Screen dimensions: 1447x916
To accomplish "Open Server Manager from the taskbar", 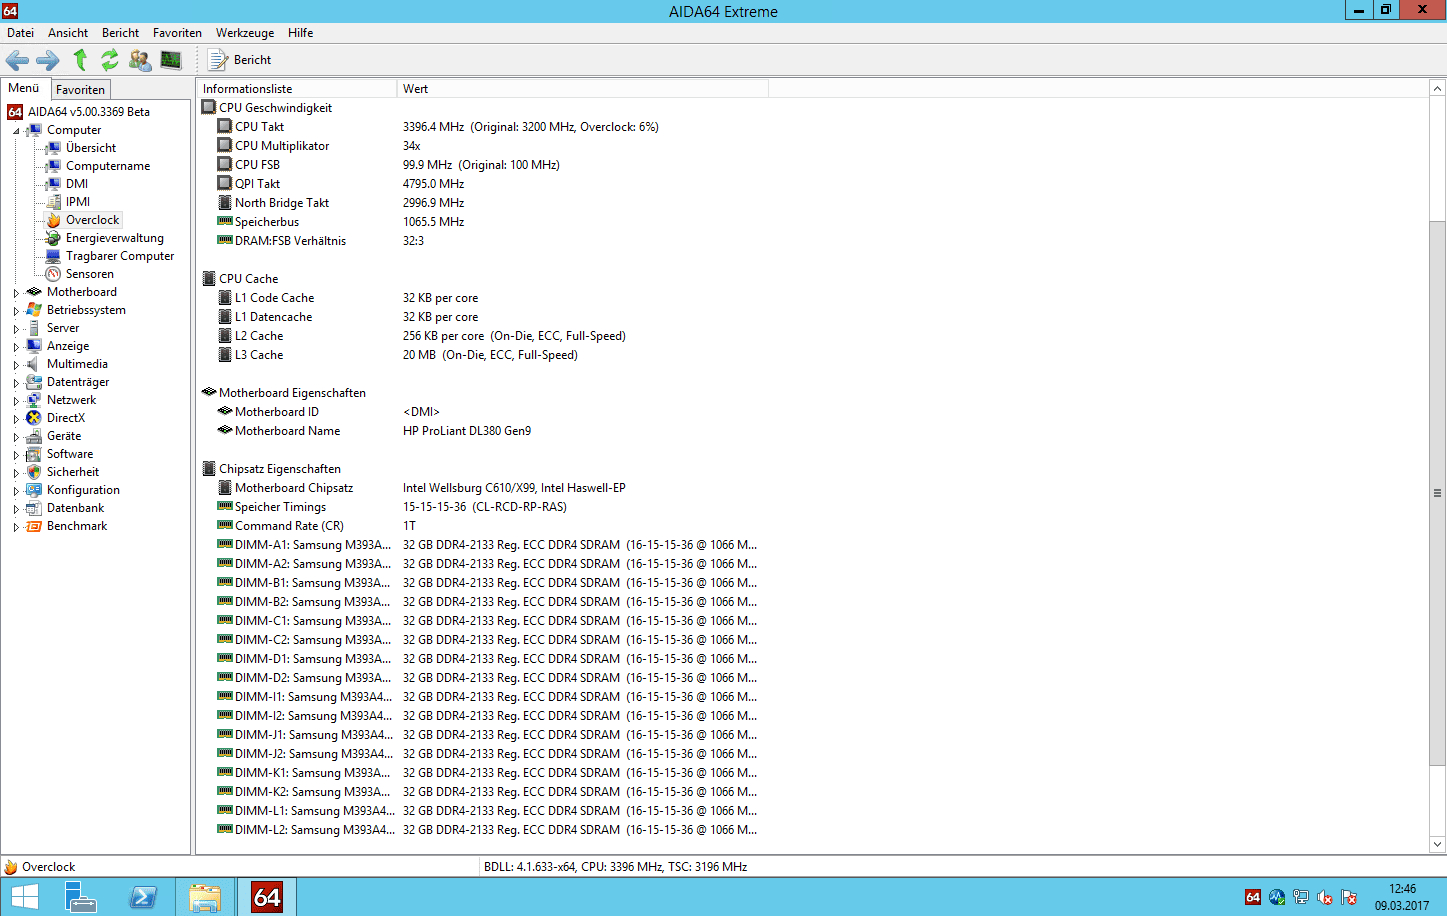I will [81, 897].
